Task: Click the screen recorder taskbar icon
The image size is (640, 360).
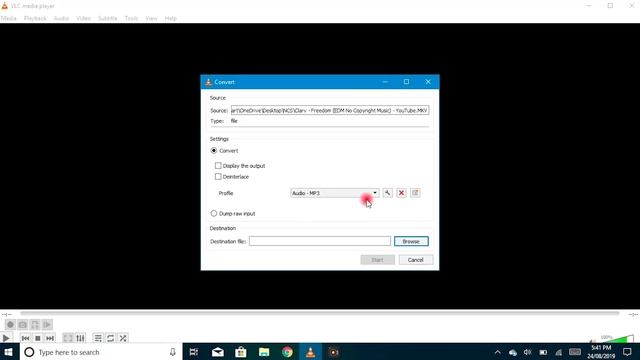Action: coord(334,352)
